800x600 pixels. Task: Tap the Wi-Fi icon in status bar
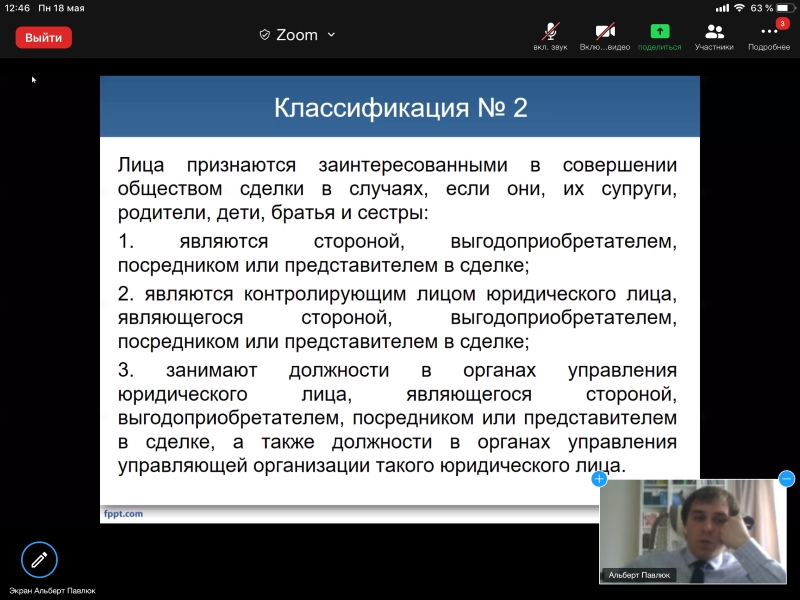tap(739, 8)
